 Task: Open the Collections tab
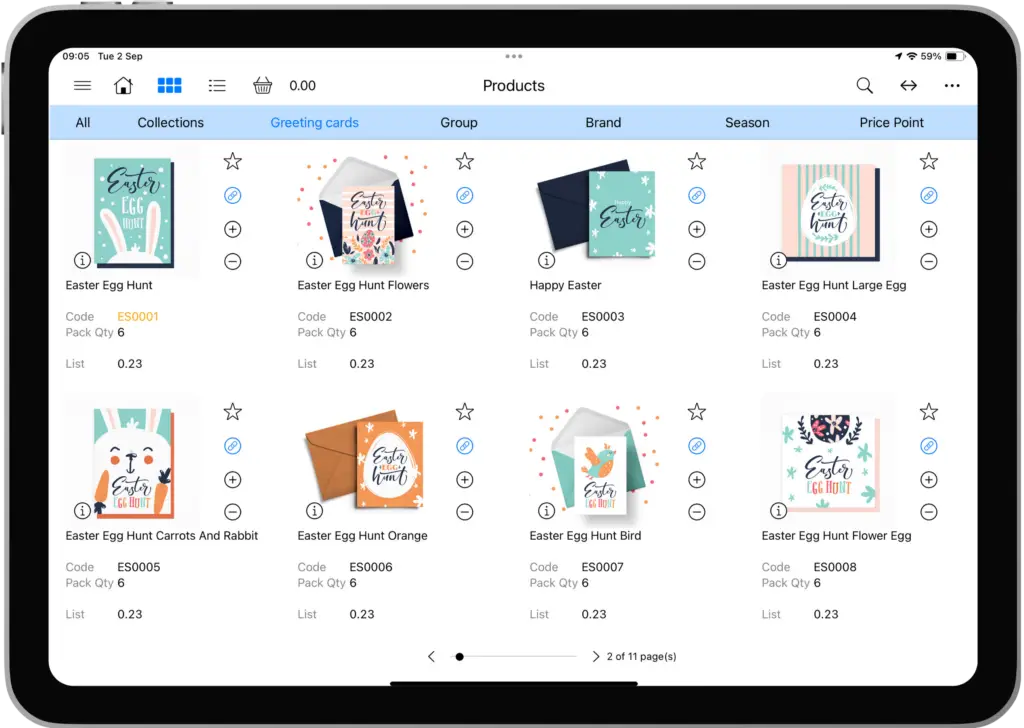(x=170, y=123)
